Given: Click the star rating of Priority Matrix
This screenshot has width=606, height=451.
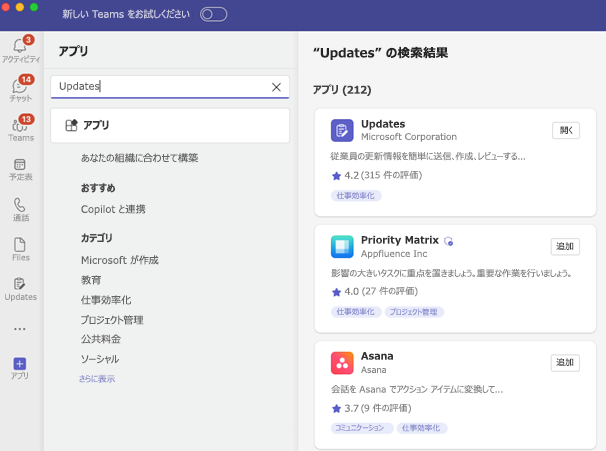Looking at the screenshot, I should coord(337,292).
